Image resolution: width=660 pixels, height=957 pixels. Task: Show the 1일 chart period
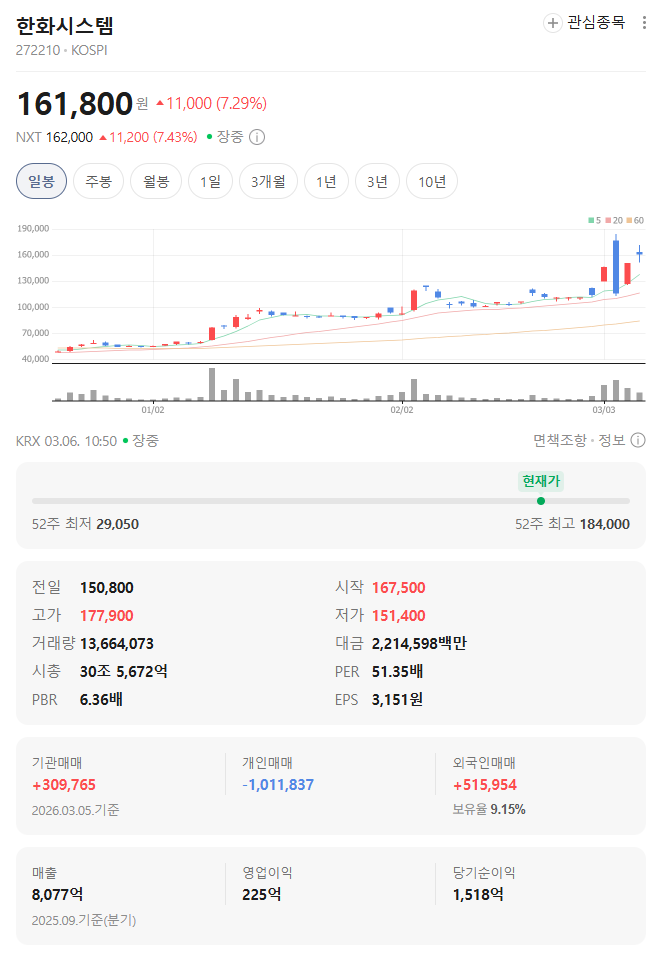pyautogui.click(x=211, y=181)
